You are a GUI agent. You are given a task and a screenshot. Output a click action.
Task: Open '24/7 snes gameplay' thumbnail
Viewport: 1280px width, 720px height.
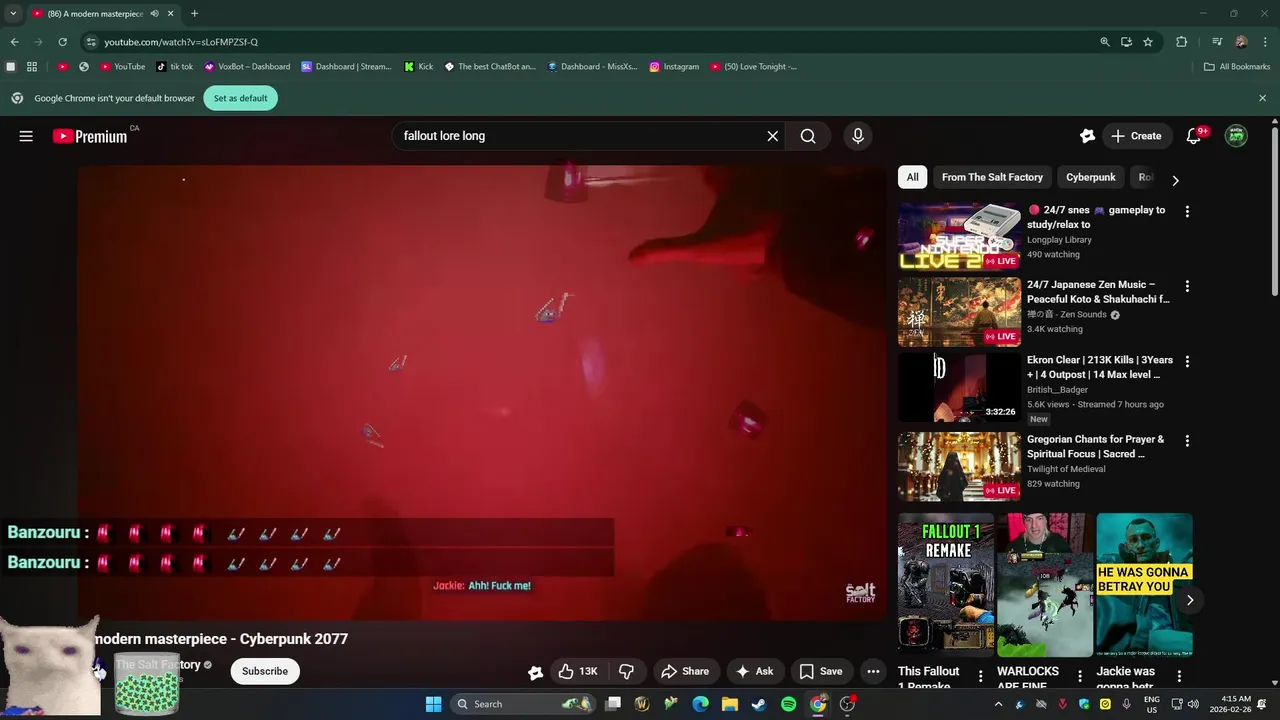click(x=959, y=237)
